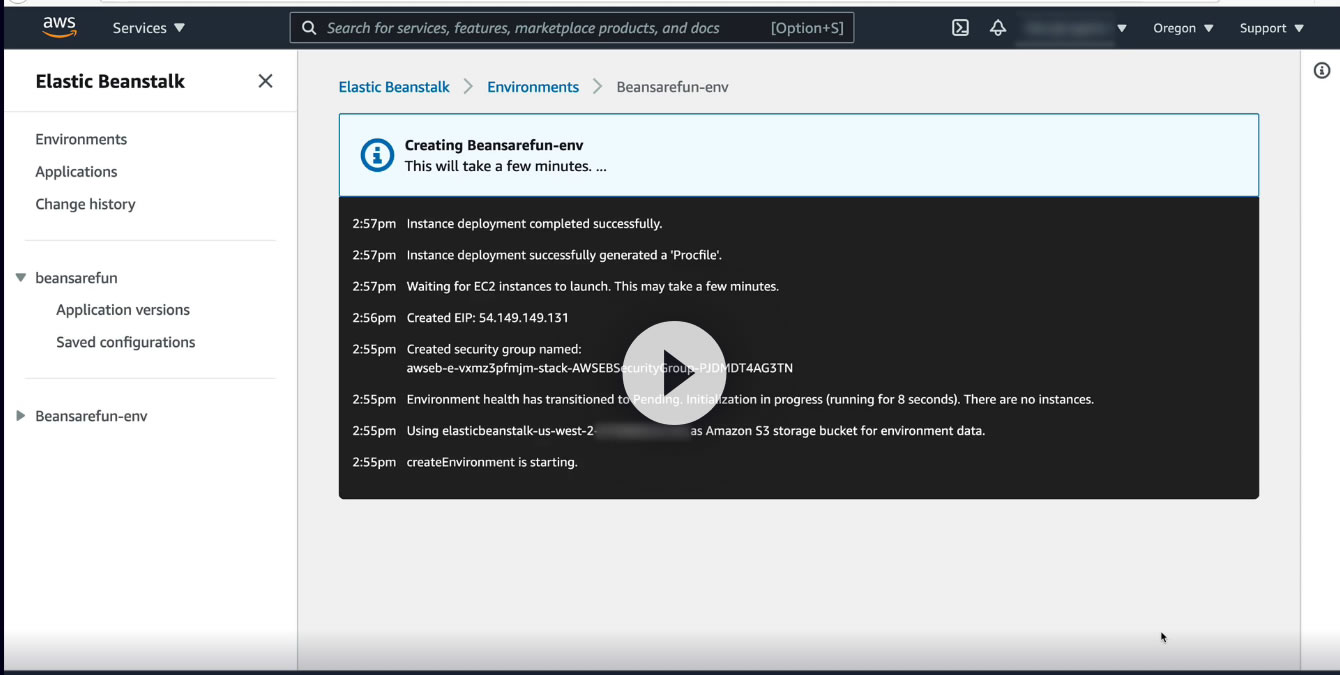This screenshot has height=675, width=1340.
Task: Click the Beansarefun-env breadcrumb text
Action: point(672,87)
